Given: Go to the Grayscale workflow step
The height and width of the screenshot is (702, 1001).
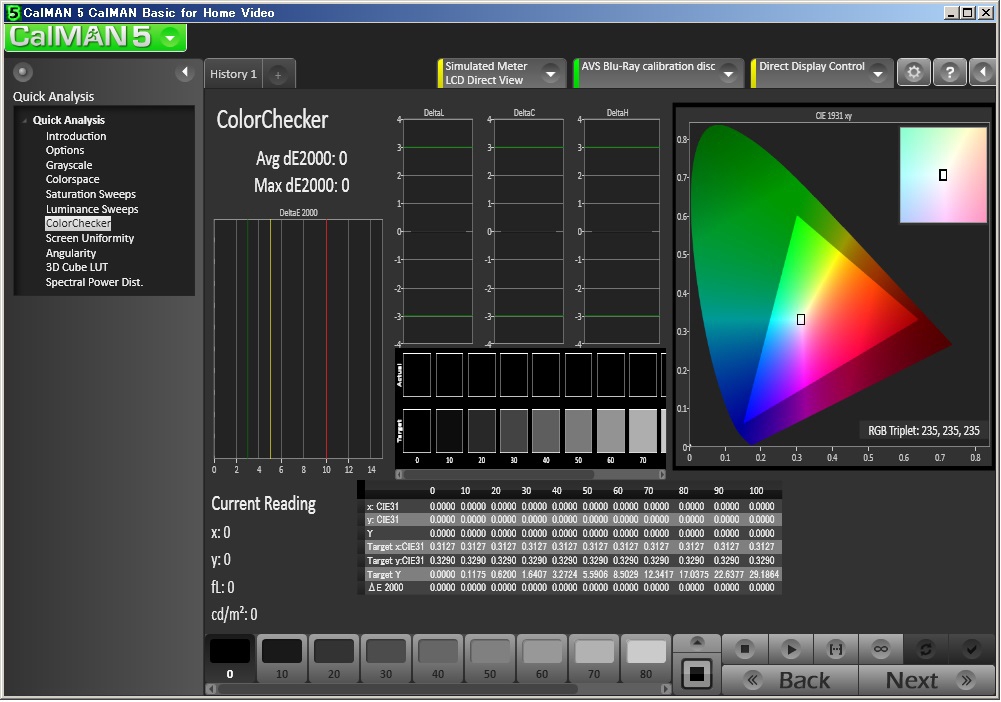Looking at the screenshot, I should tap(69, 165).
